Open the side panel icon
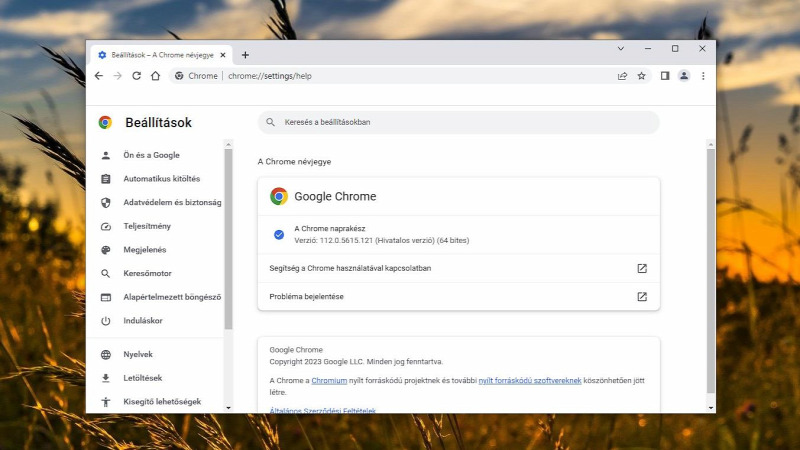The width and height of the screenshot is (800, 450). pos(664,76)
